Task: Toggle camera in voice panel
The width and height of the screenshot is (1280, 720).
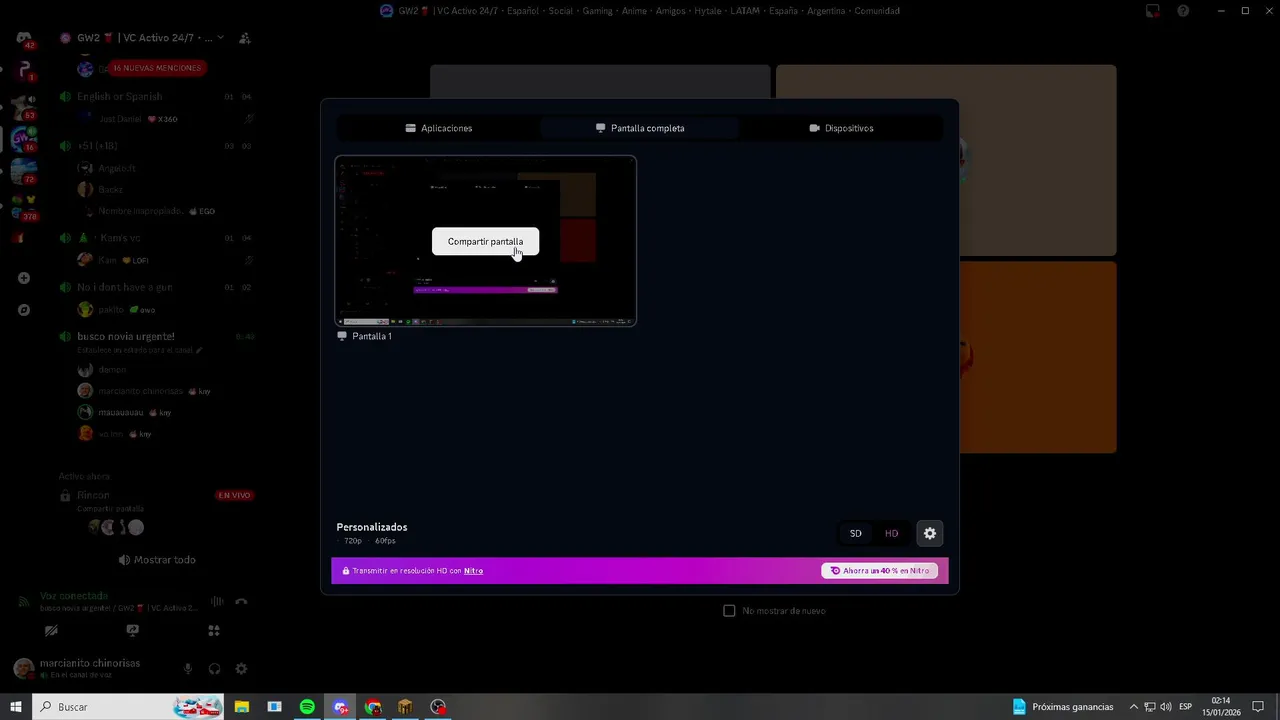Action: point(51,631)
